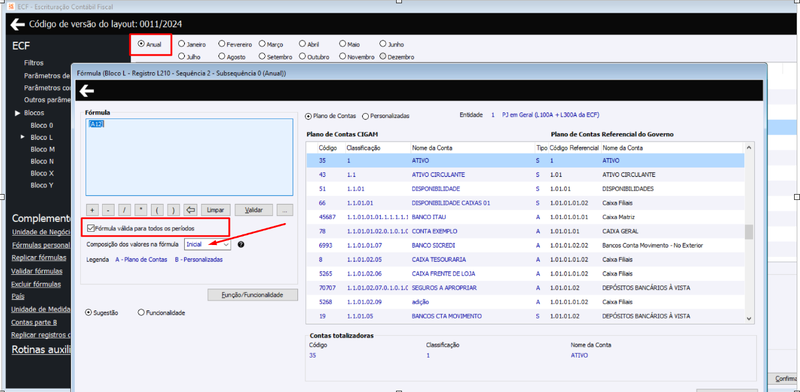Toggle Fórmula válida para todos os períodos
This screenshot has width=800, height=392.
point(91,228)
